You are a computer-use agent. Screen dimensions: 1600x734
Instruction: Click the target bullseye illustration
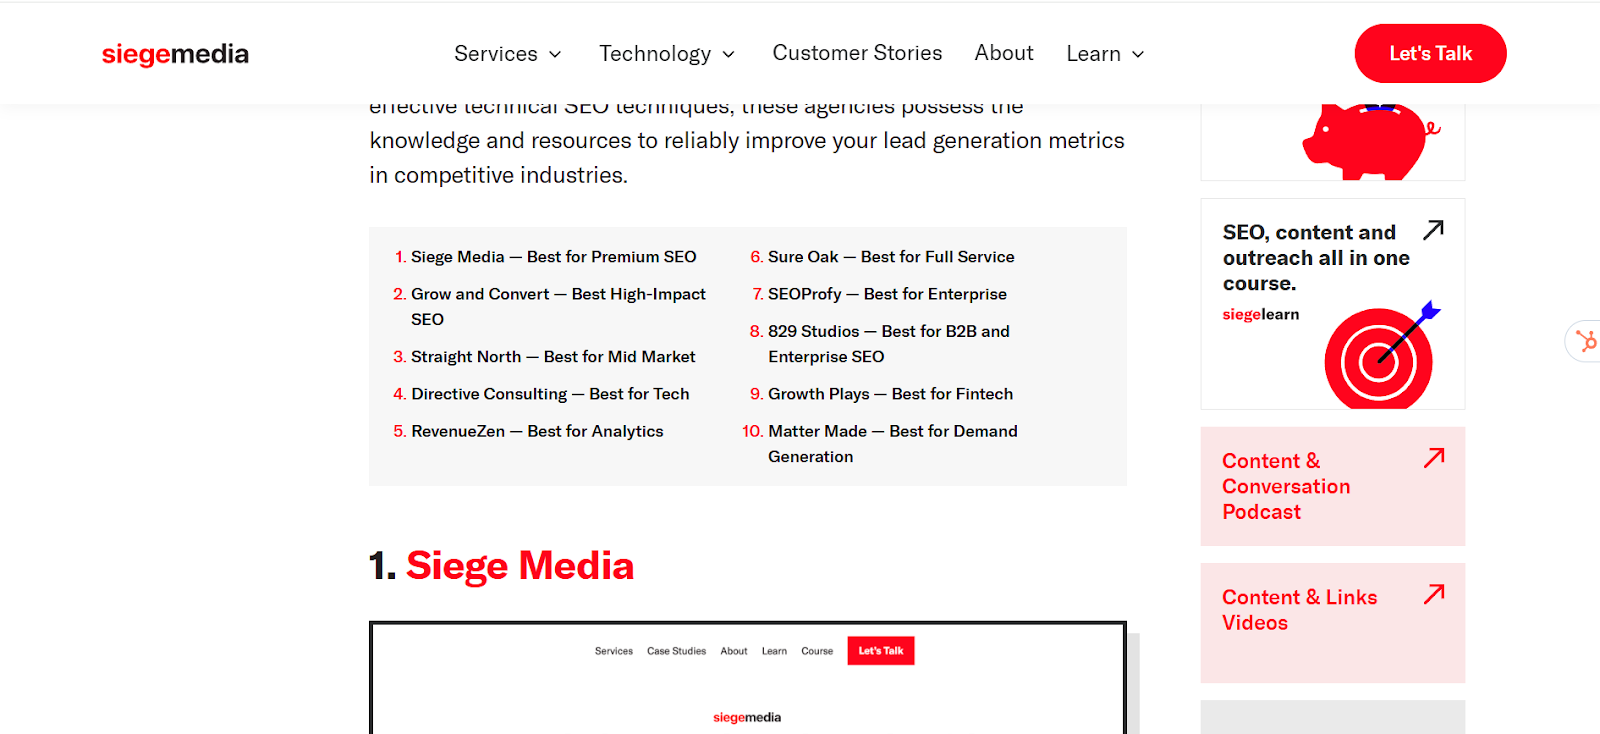(1381, 355)
